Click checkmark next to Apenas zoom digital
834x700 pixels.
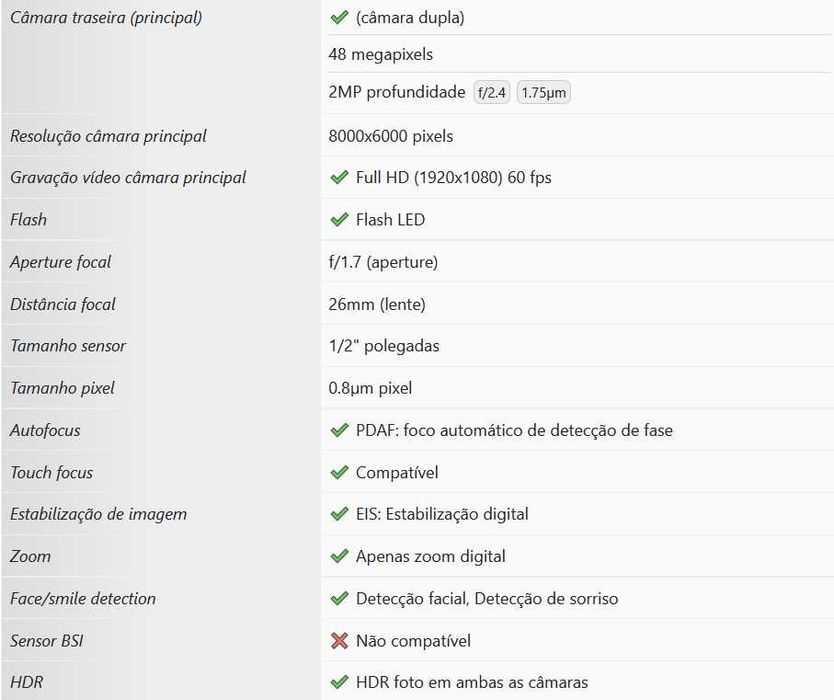pos(339,557)
